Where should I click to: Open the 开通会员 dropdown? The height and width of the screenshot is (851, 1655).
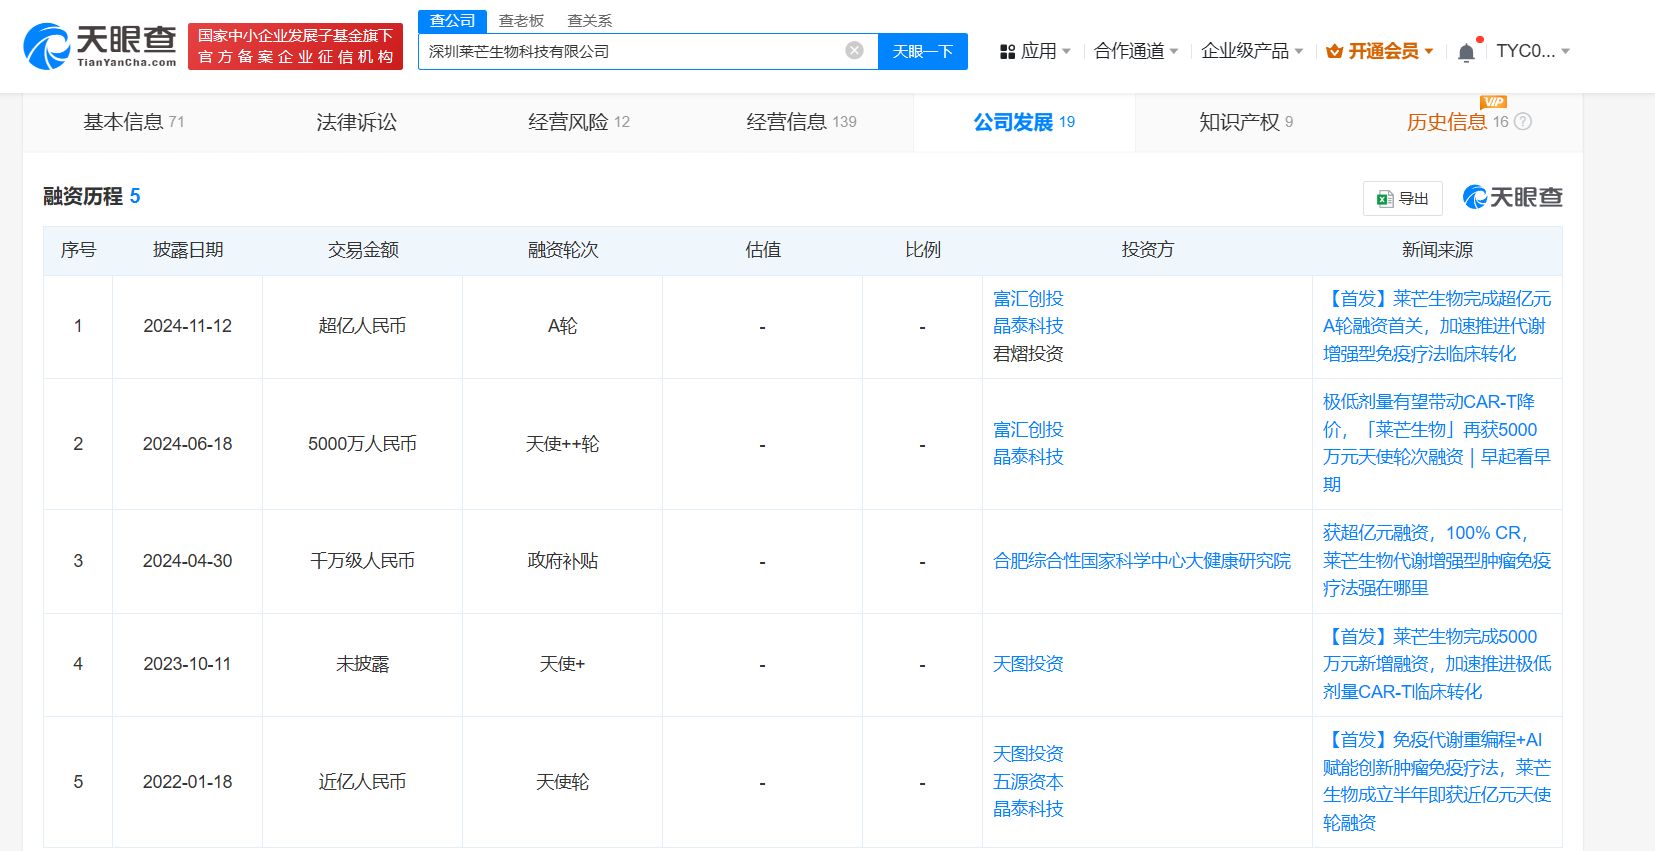pos(1380,51)
